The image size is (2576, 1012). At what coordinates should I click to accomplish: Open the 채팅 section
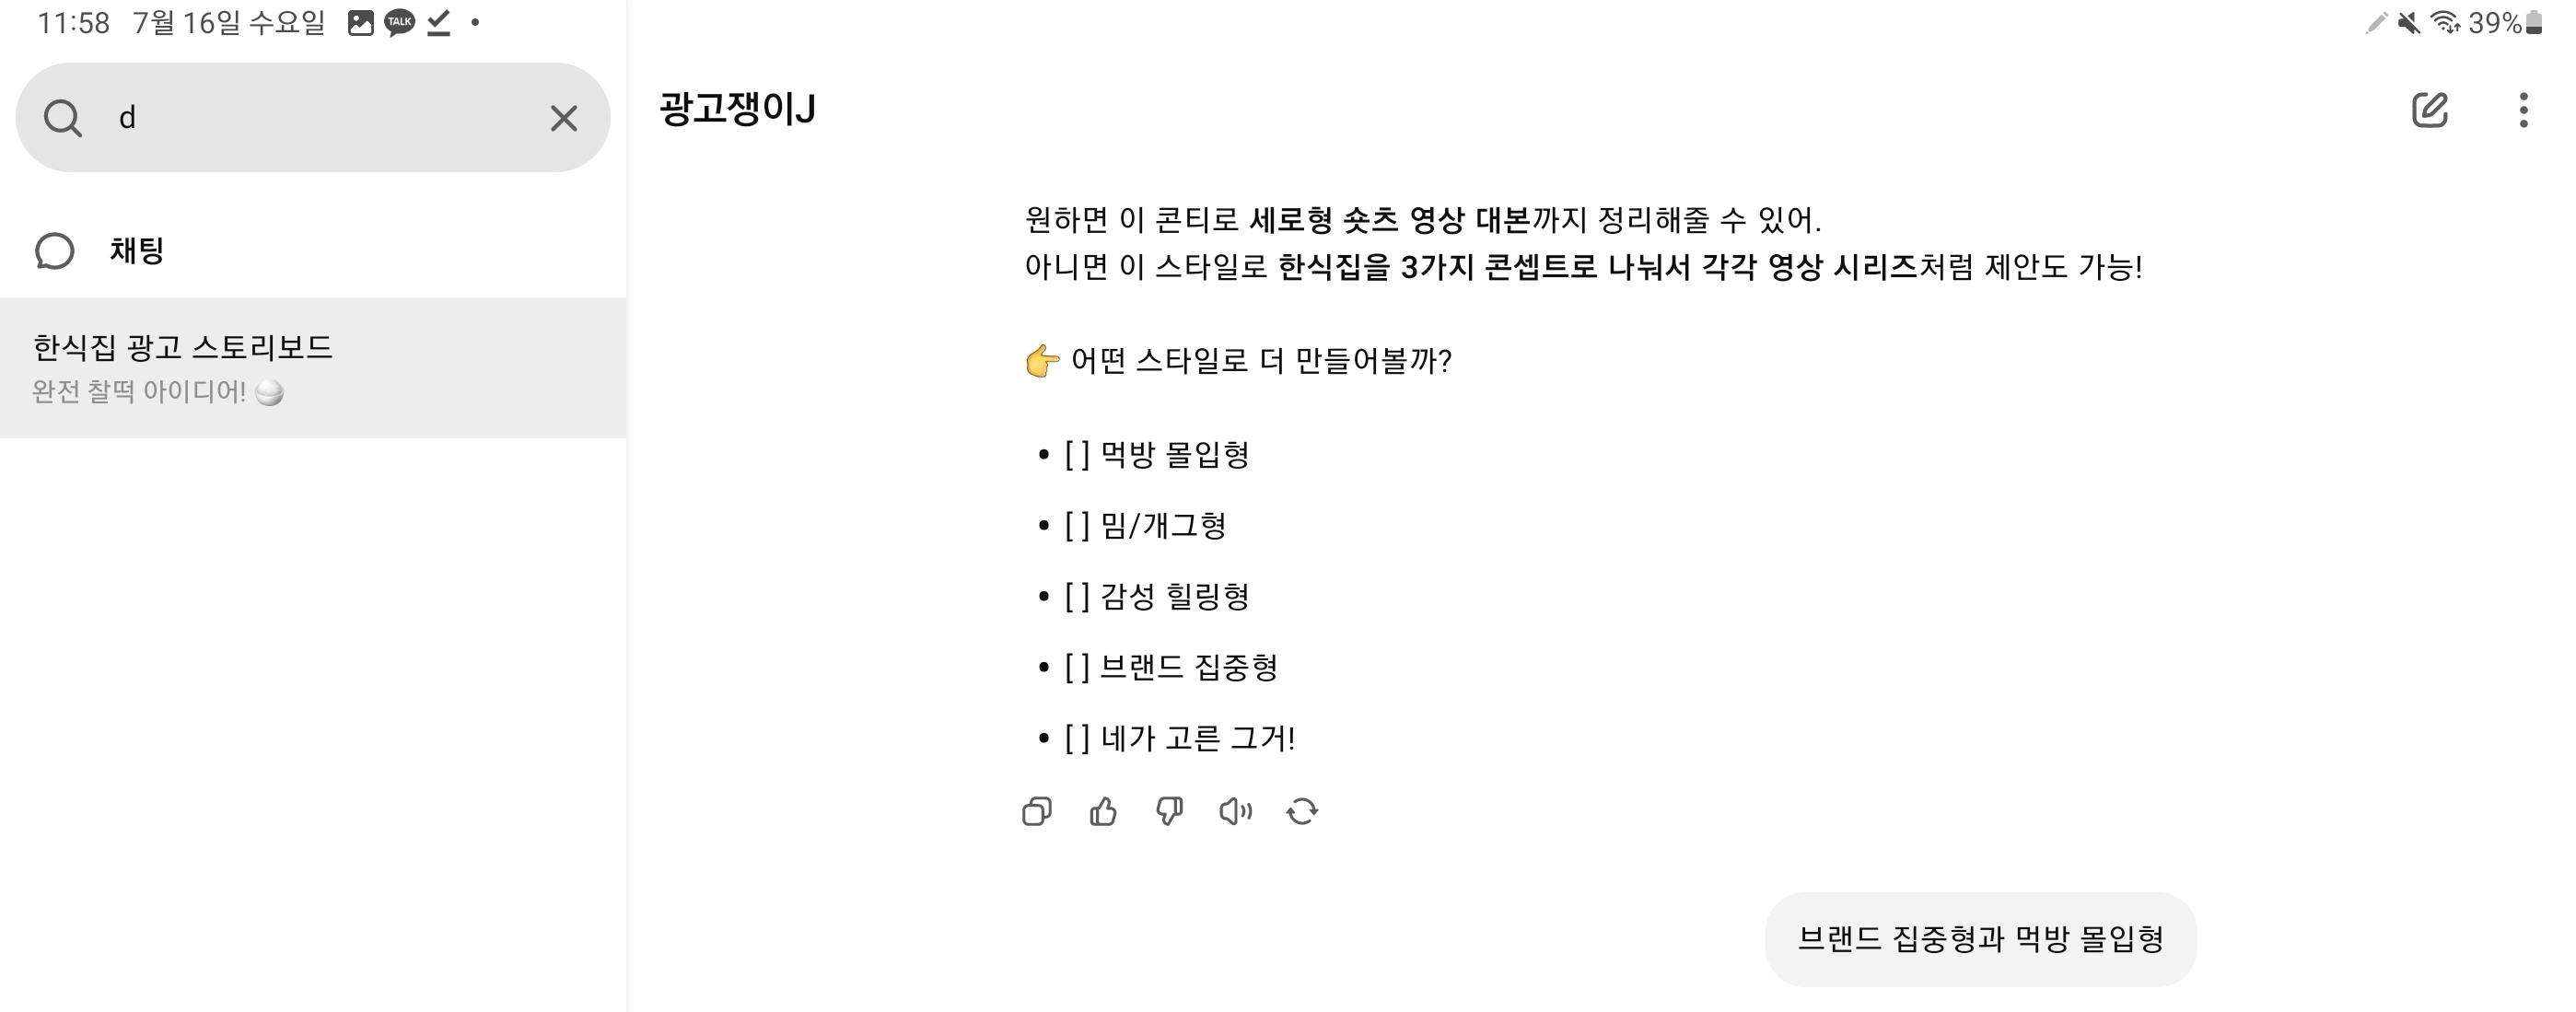(x=136, y=251)
